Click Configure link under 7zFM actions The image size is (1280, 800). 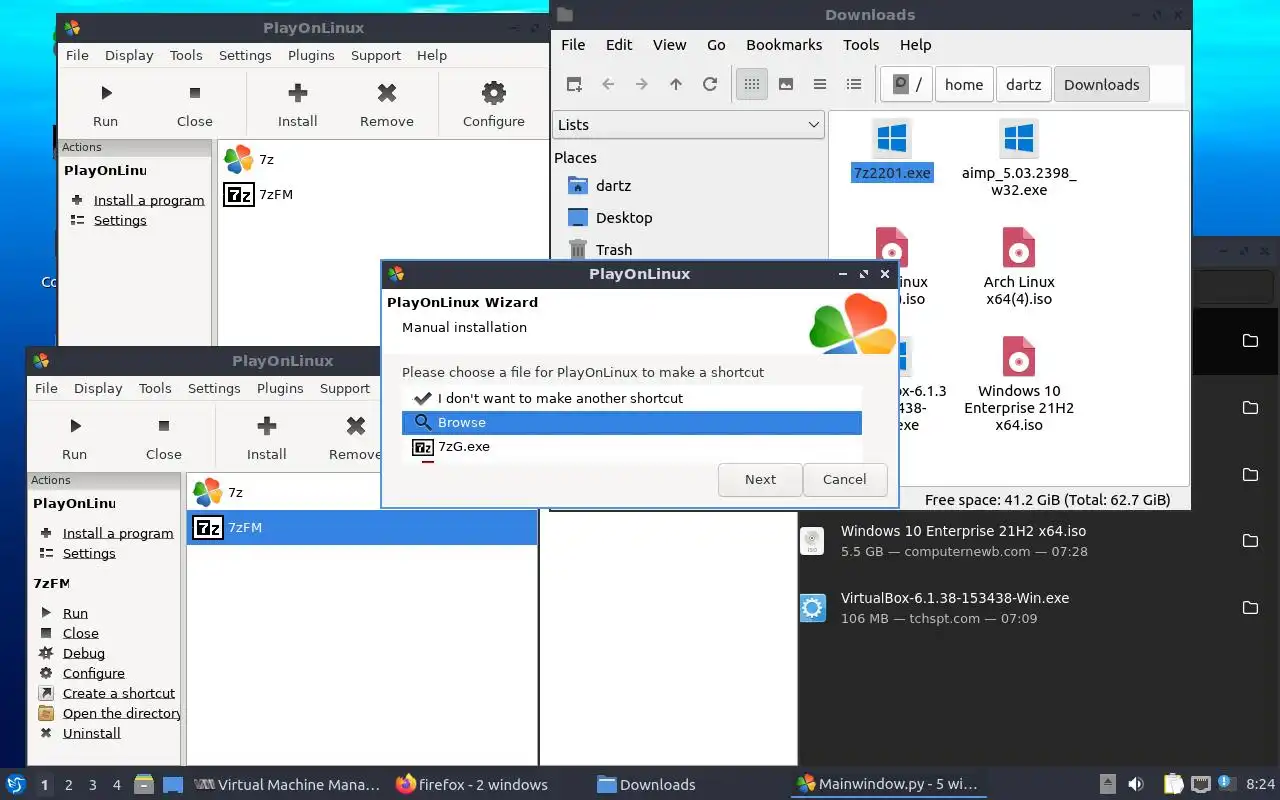pyautogui.click(x=94, y=673)
